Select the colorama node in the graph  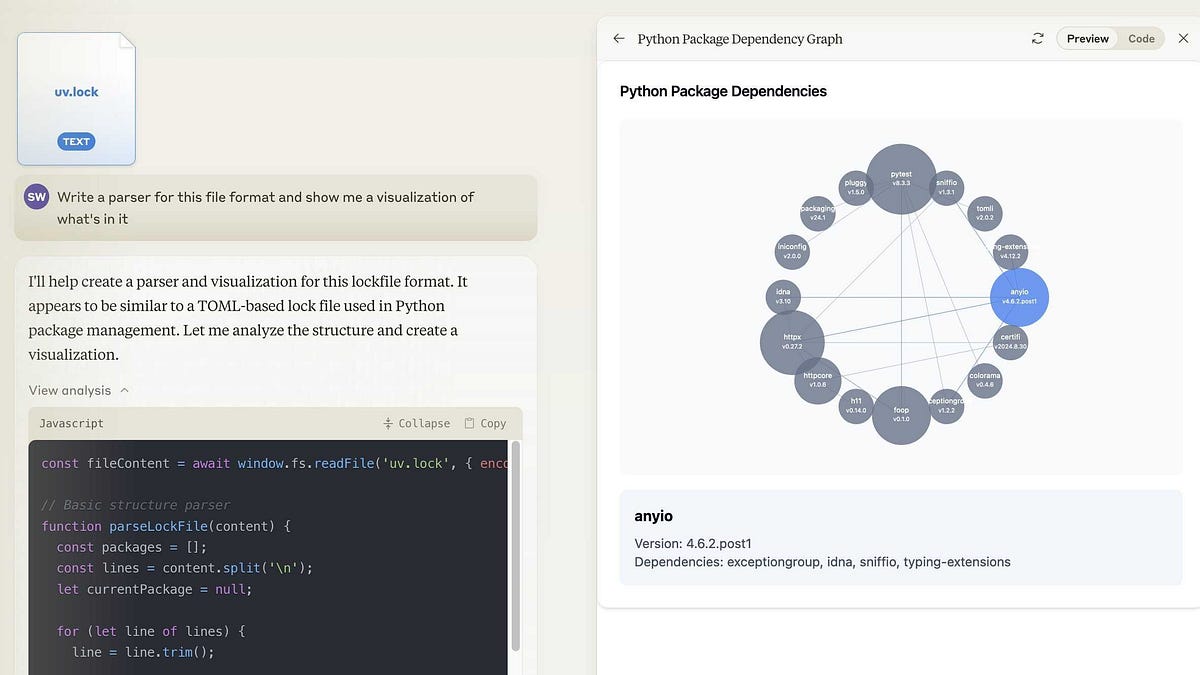coord(985,380)
